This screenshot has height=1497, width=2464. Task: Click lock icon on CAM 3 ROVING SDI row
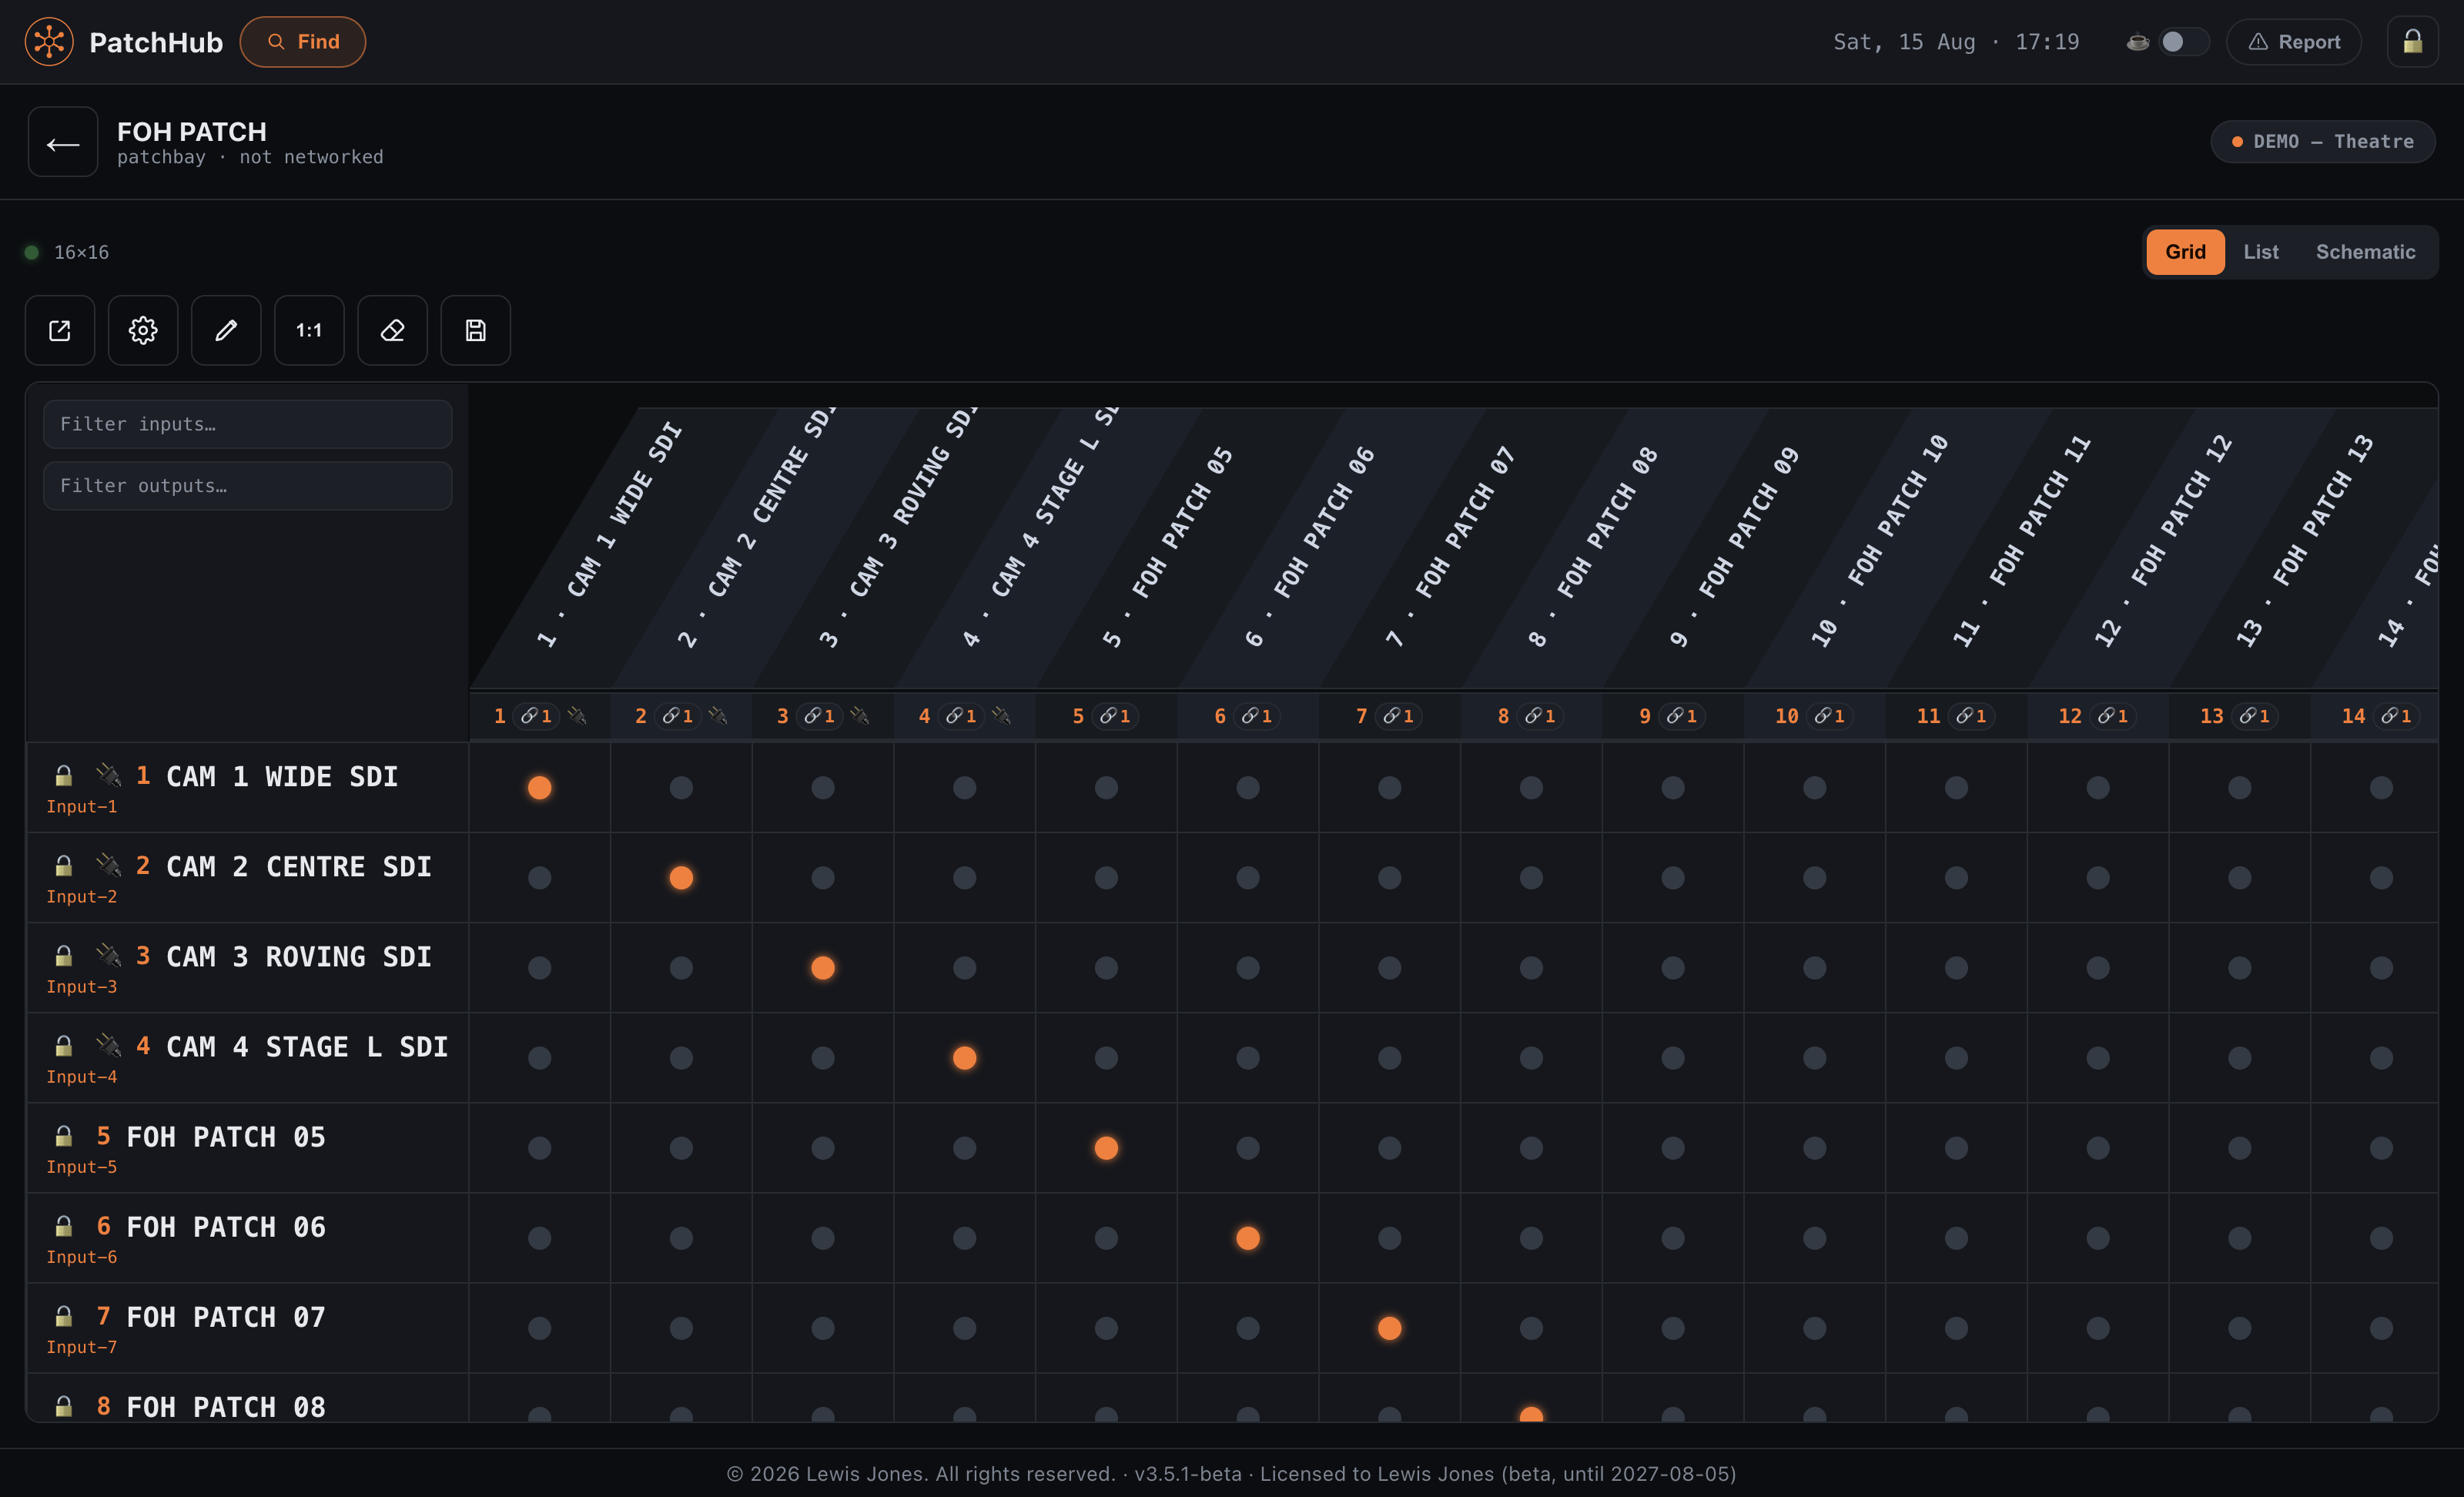63,956
